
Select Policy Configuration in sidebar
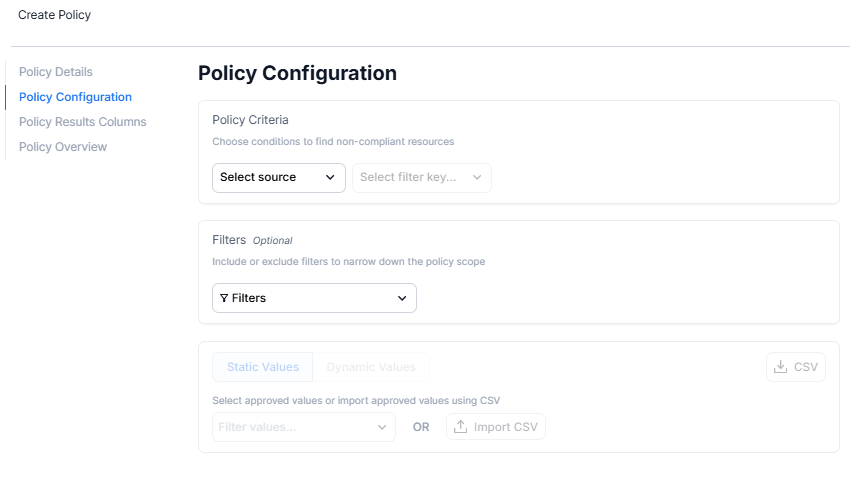click(75, 97)
